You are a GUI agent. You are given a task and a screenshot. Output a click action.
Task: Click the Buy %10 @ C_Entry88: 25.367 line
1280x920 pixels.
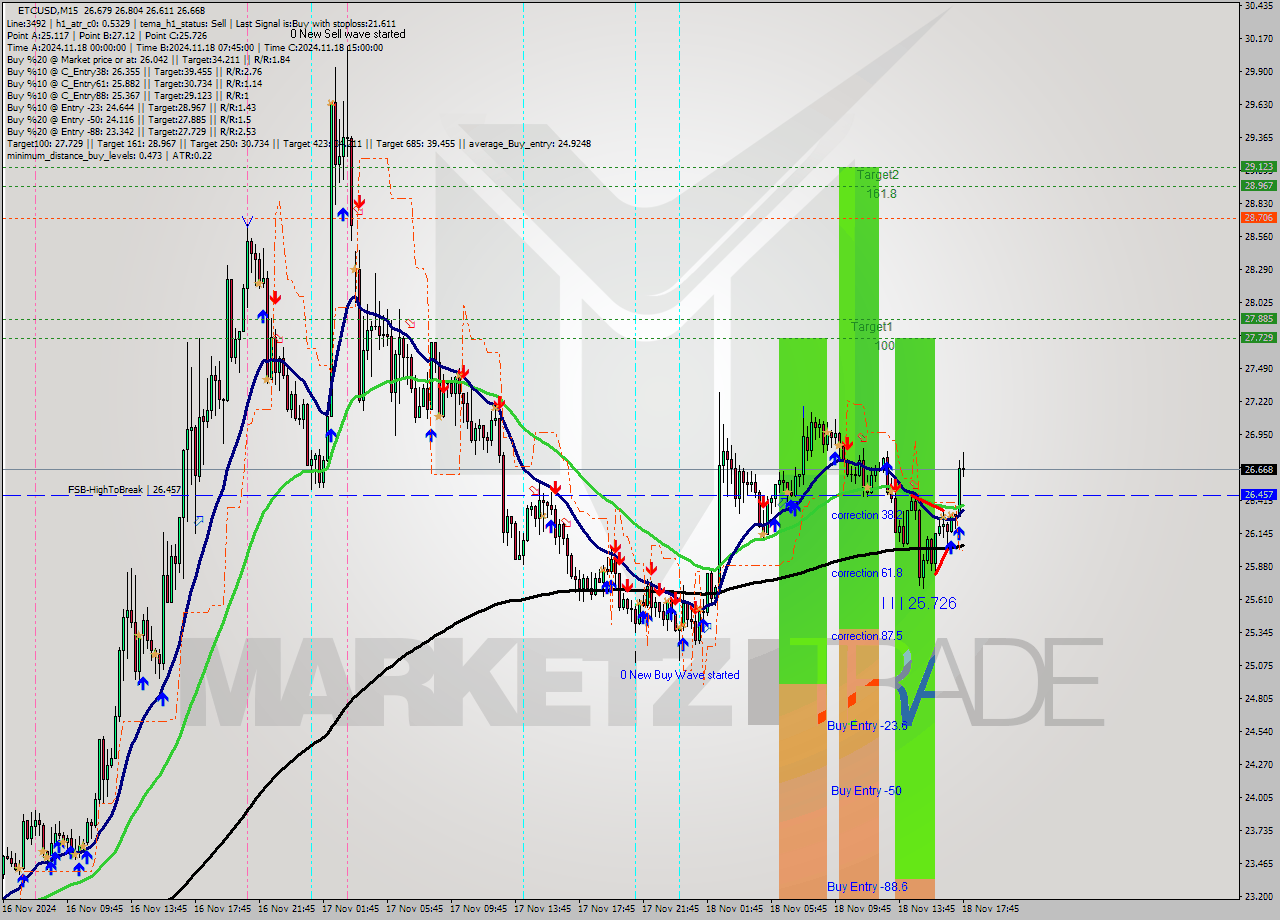point(127,95)
